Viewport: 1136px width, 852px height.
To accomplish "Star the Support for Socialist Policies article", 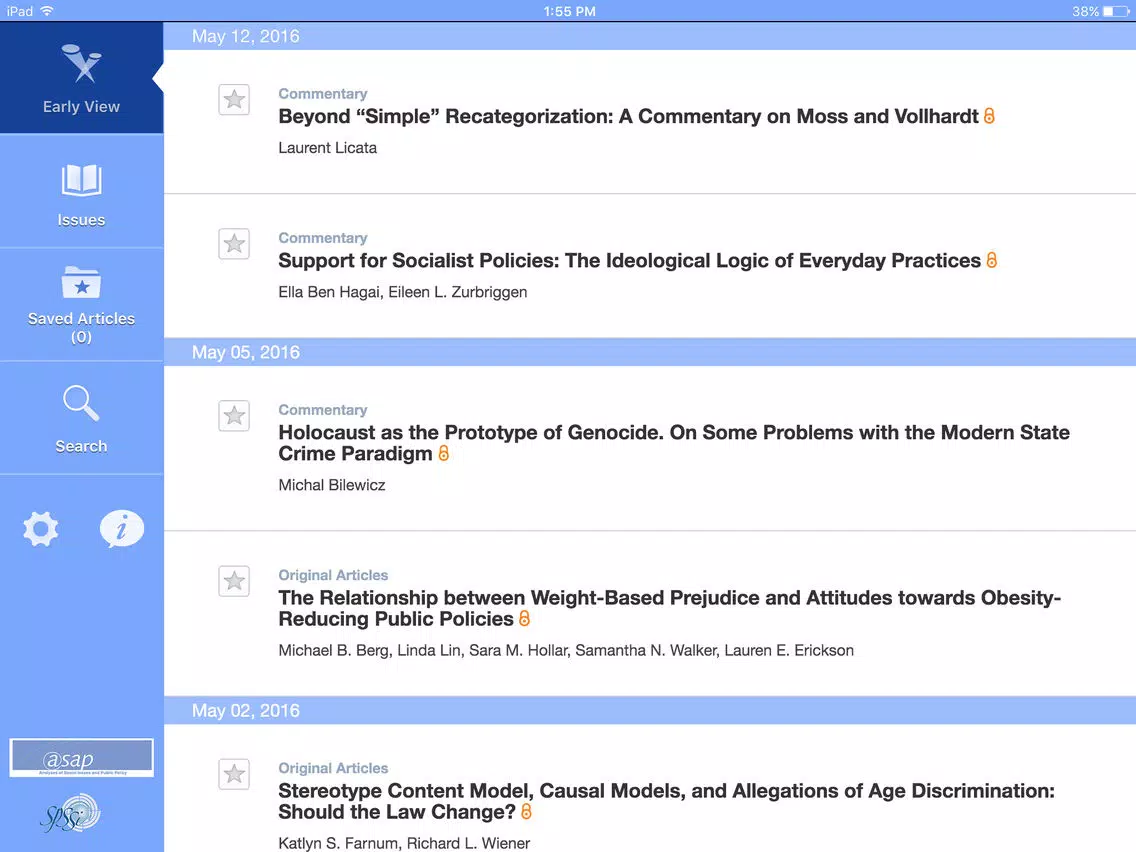I will pos(234,243).
